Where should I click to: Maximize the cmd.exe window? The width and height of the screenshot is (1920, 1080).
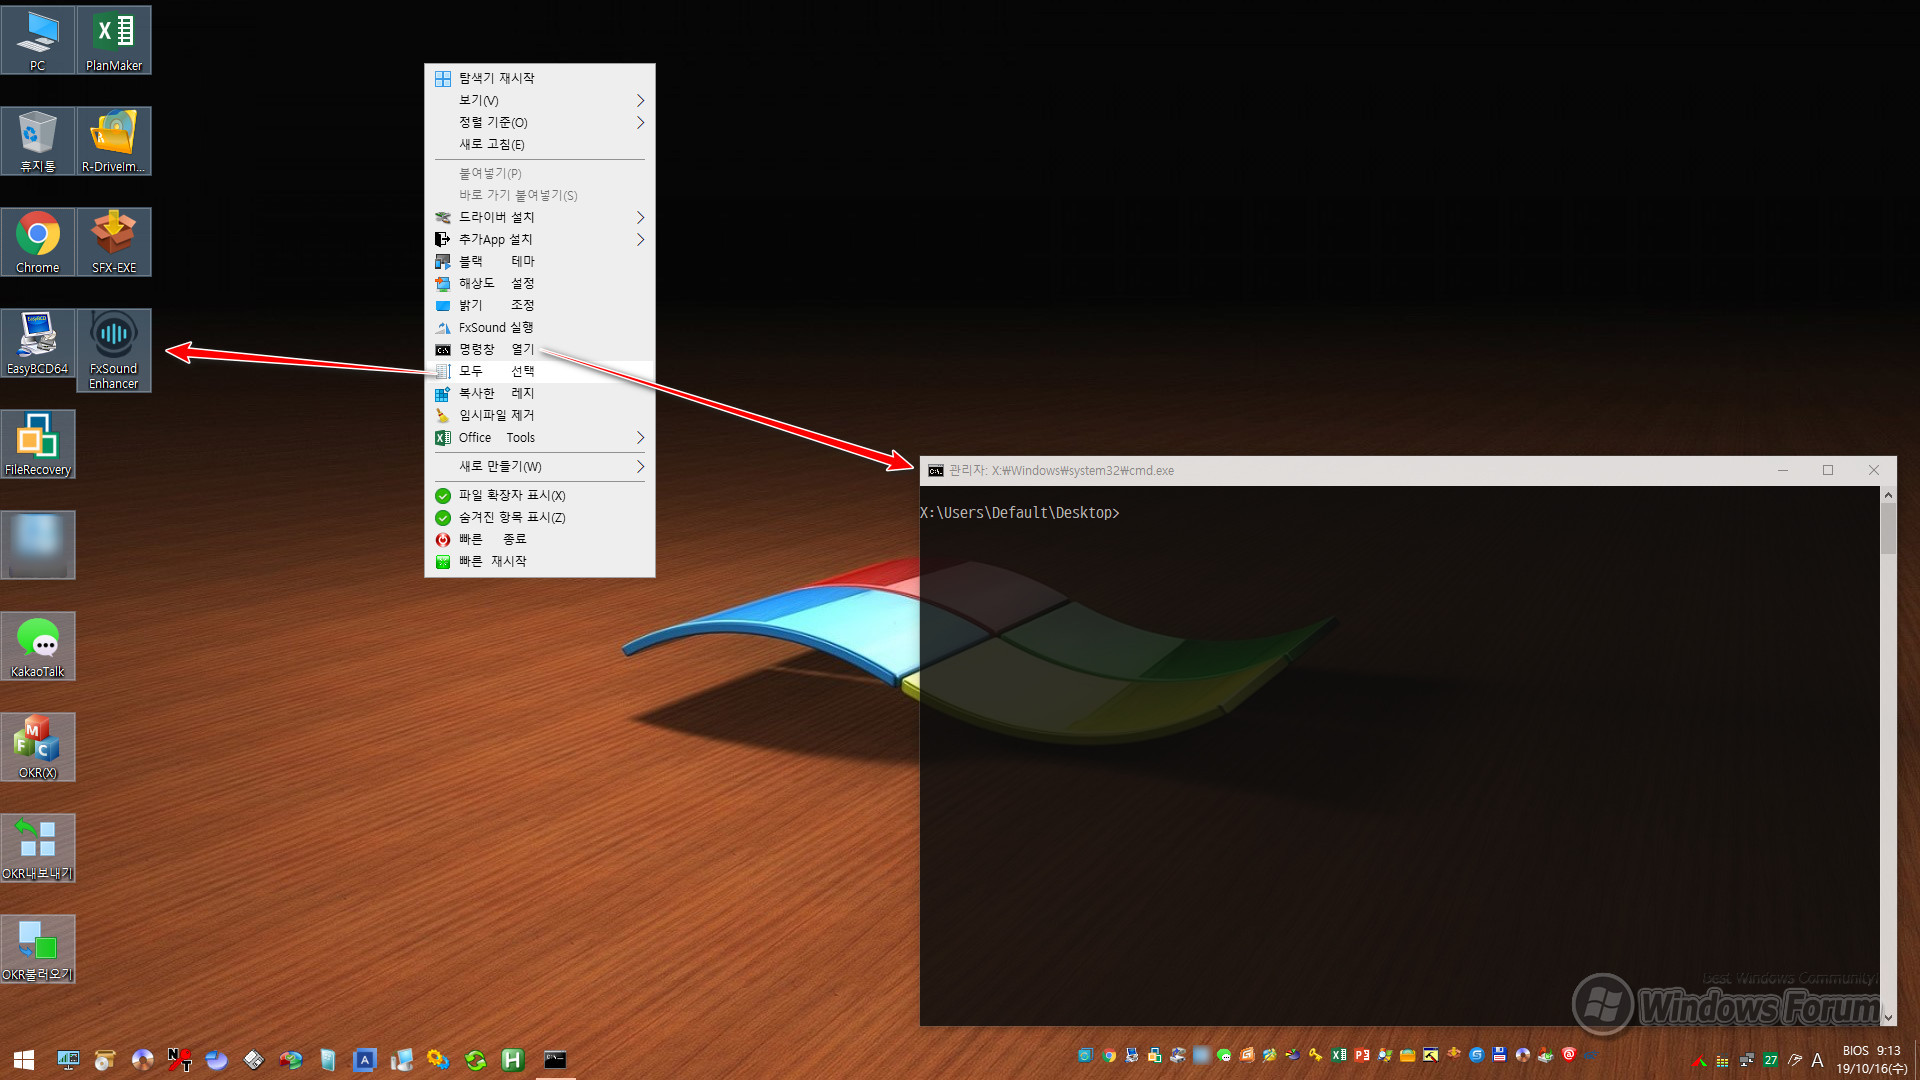coord(1828,471)
